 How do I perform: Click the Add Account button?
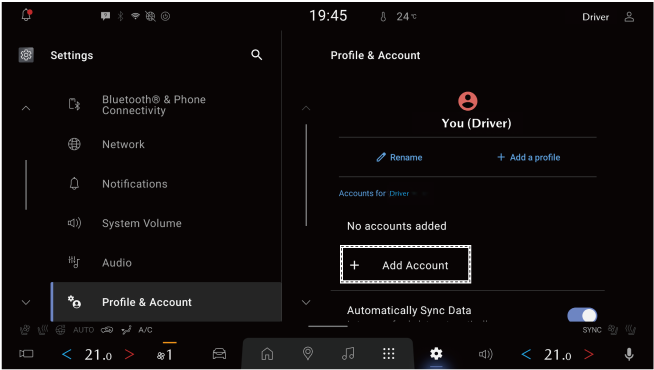tap(405, 264)
